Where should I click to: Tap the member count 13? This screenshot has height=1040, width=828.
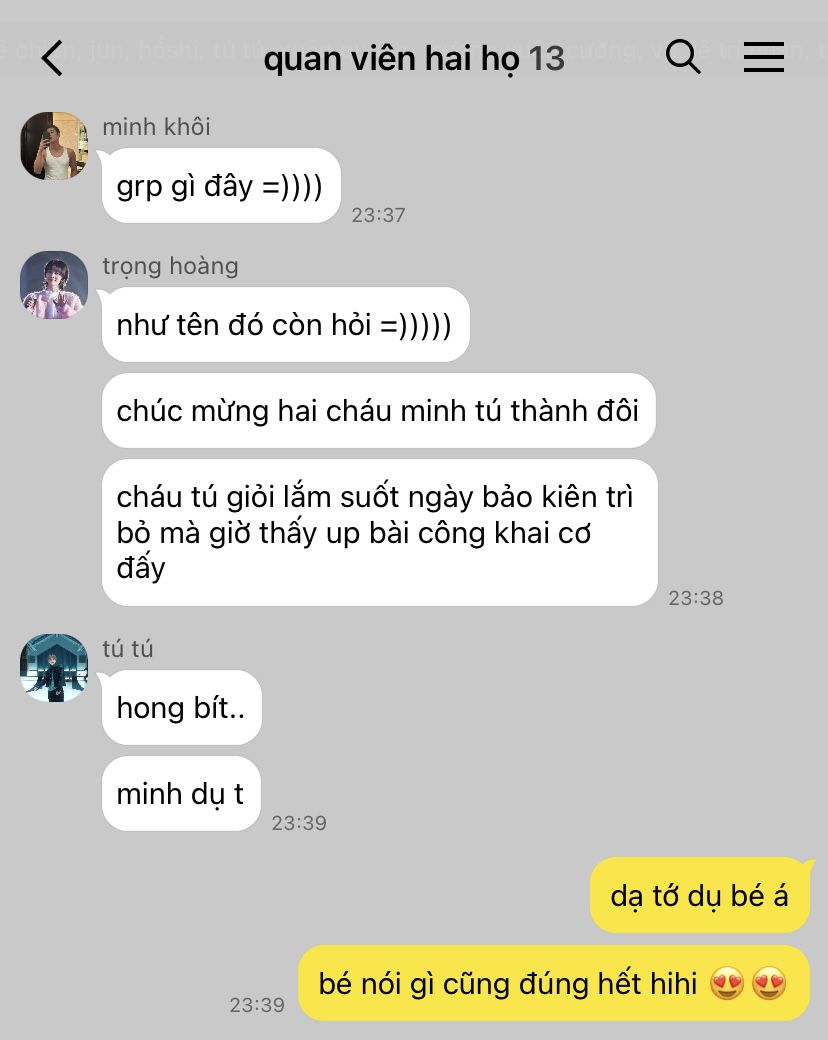coord(547,58)
